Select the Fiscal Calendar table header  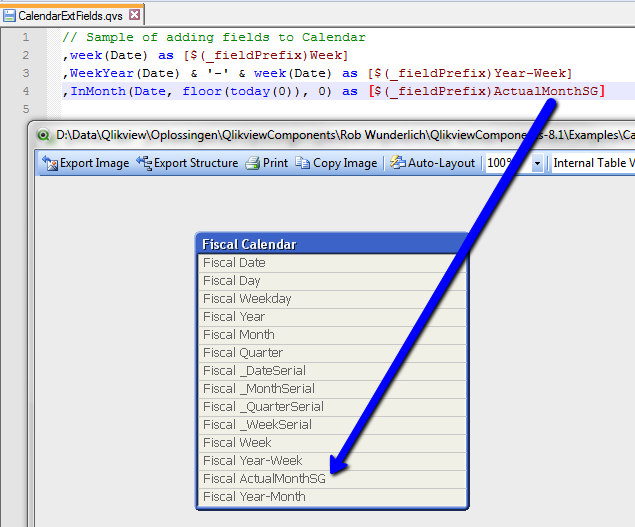click(332, 244)
